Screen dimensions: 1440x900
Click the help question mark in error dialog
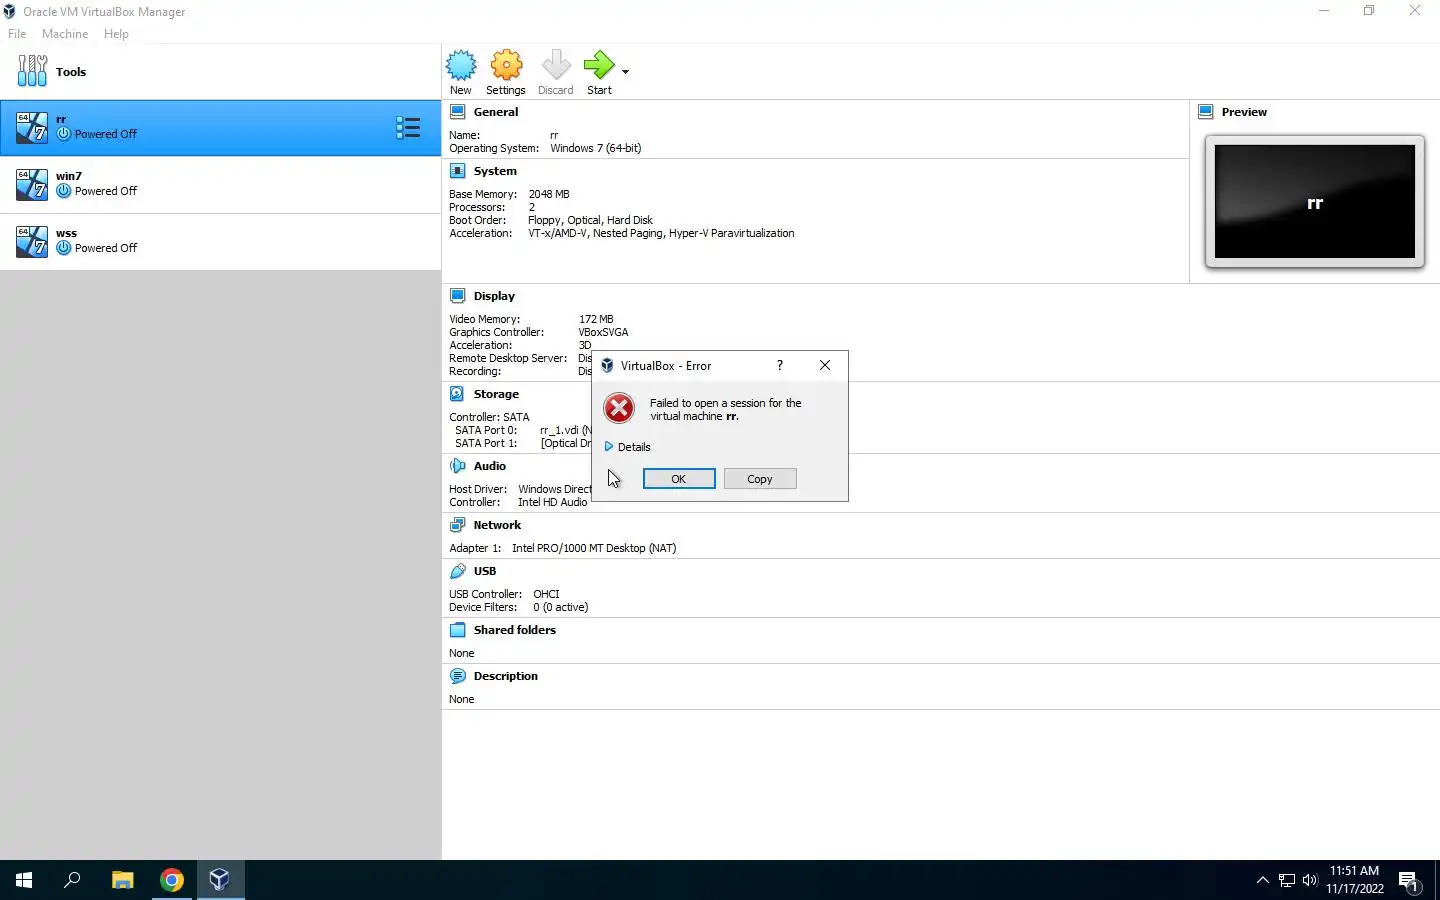[780, 365]
